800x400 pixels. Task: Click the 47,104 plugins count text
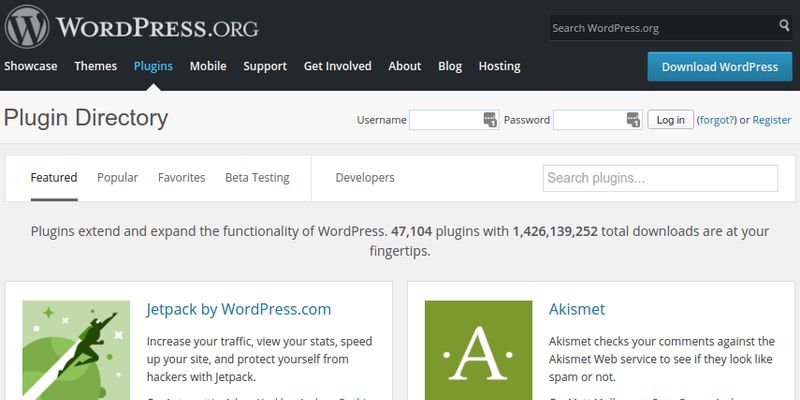pos(411,231)
